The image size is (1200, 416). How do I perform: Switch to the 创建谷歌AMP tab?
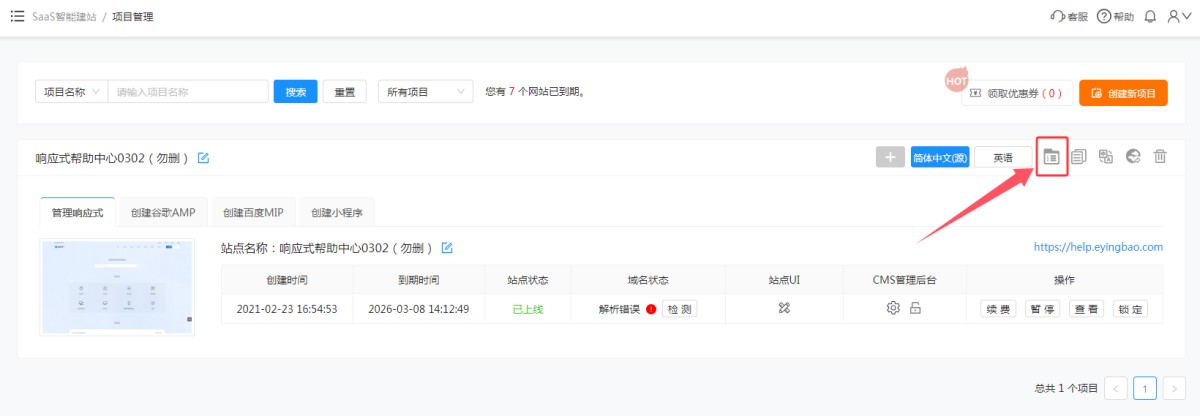point(163,213)
